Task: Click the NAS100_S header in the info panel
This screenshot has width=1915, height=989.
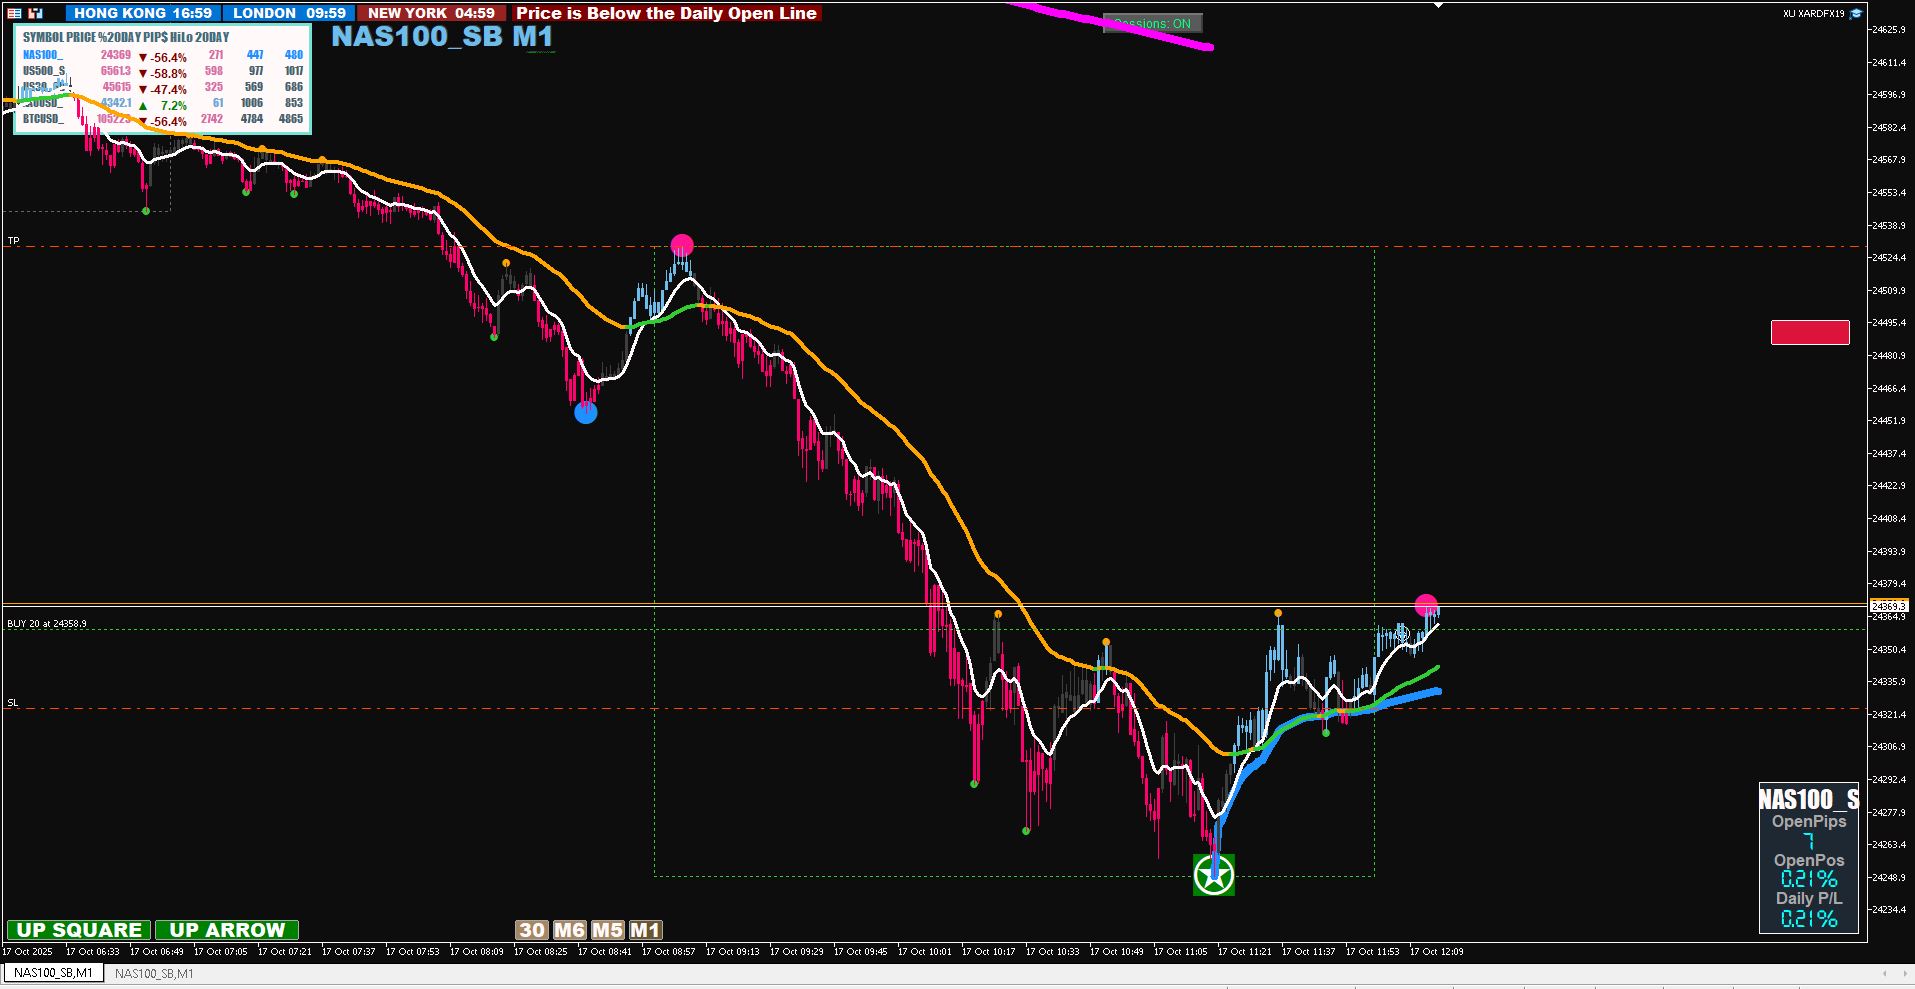Action: coord(1809,799)
